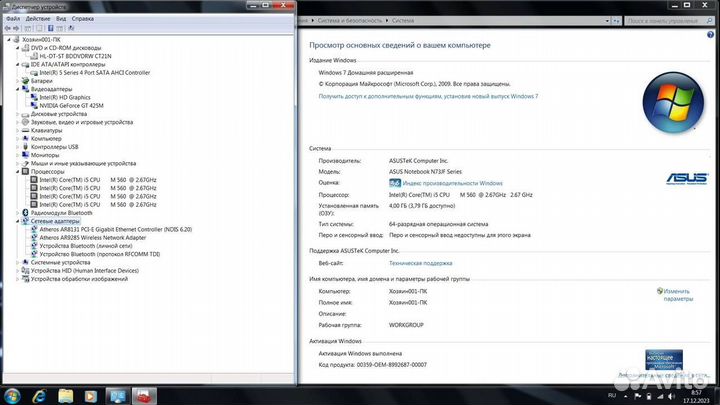The height and width of the screenshot is (405, 720).
Task: Open address bar history dropdown in System window
Action: (x=607, y=21)
